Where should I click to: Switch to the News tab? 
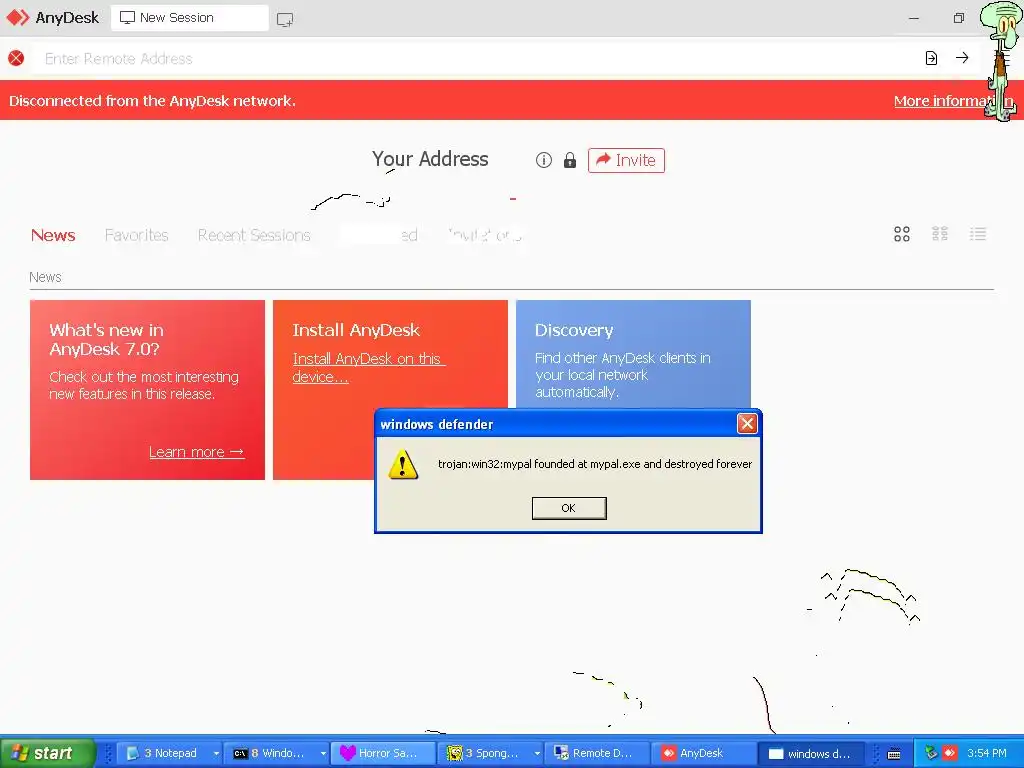[53, 235]
